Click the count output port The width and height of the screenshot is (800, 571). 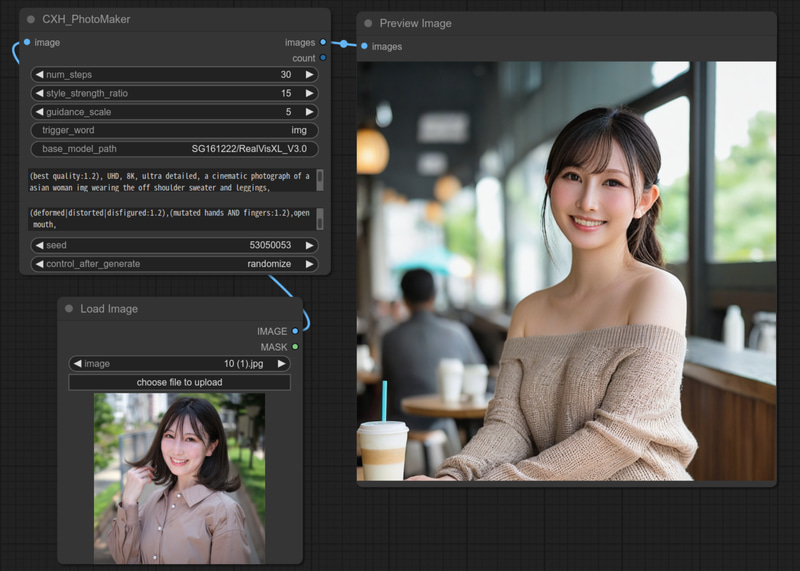[x=323, y=58]
